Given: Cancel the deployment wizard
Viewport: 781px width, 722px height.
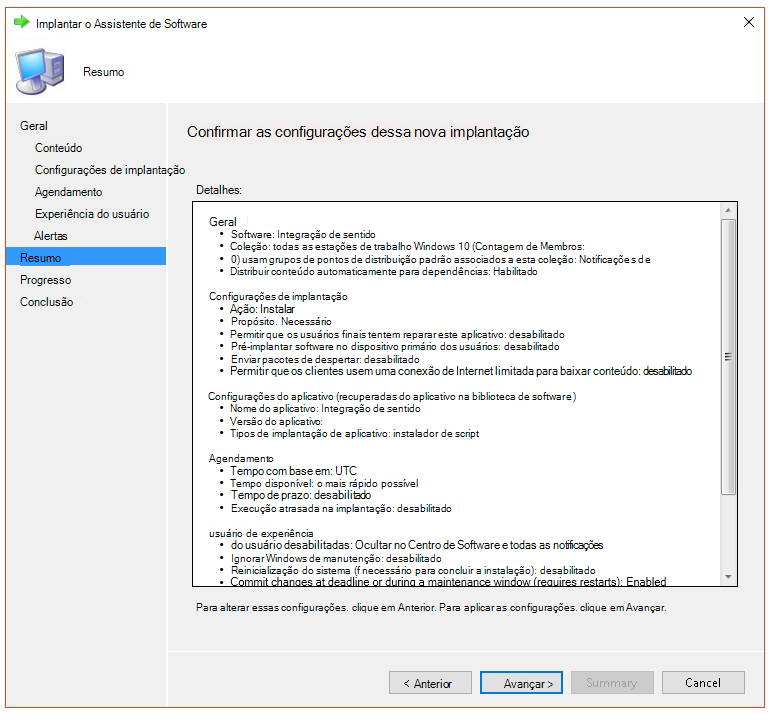Looking at the screenshot, I should 703,683.
